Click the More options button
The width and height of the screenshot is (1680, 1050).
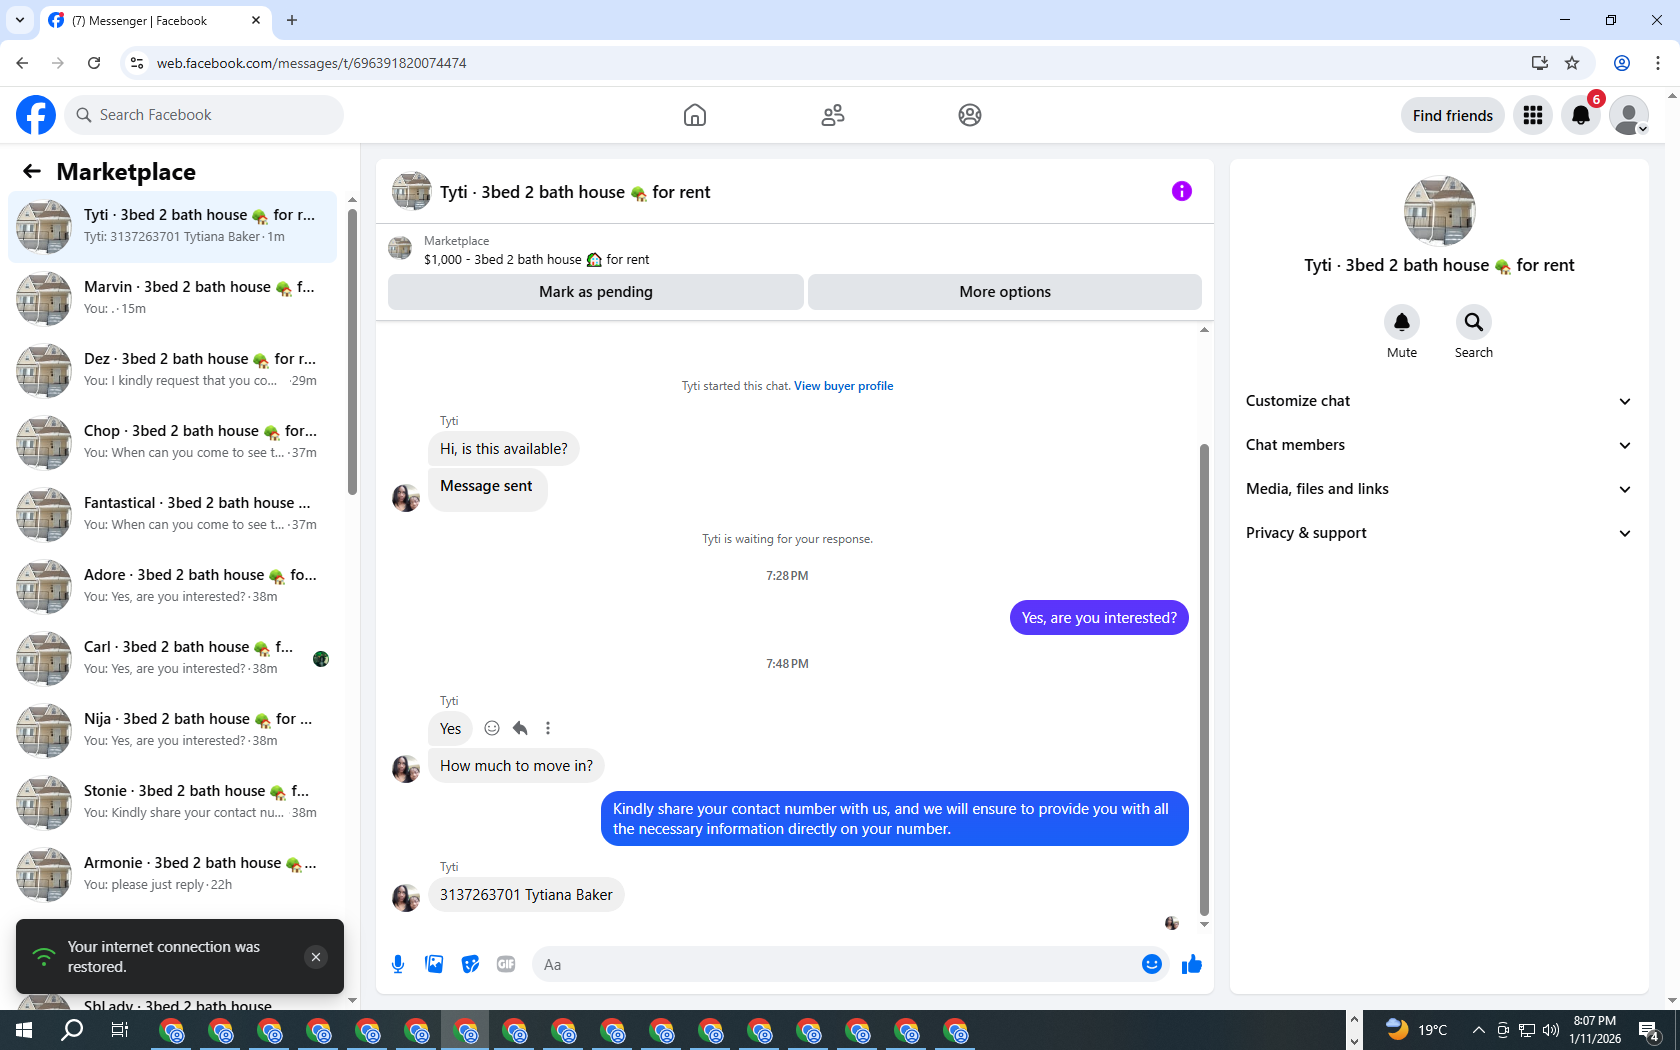[1005, 292]
